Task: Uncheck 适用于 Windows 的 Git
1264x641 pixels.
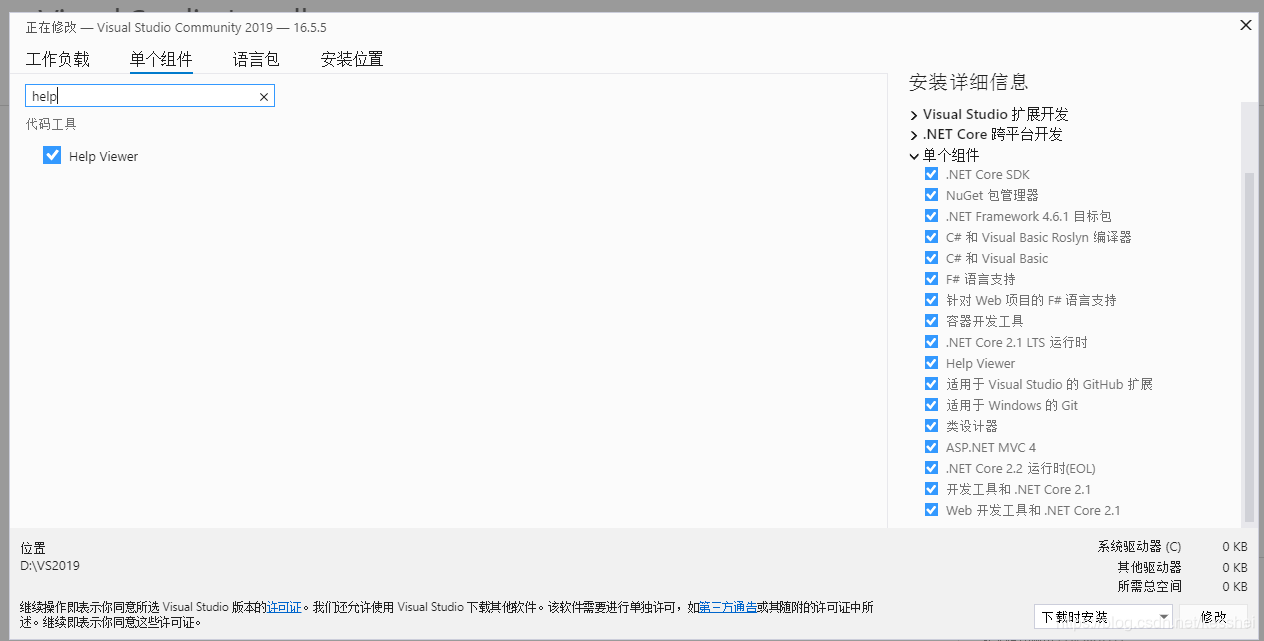Action: coord(932,405)
